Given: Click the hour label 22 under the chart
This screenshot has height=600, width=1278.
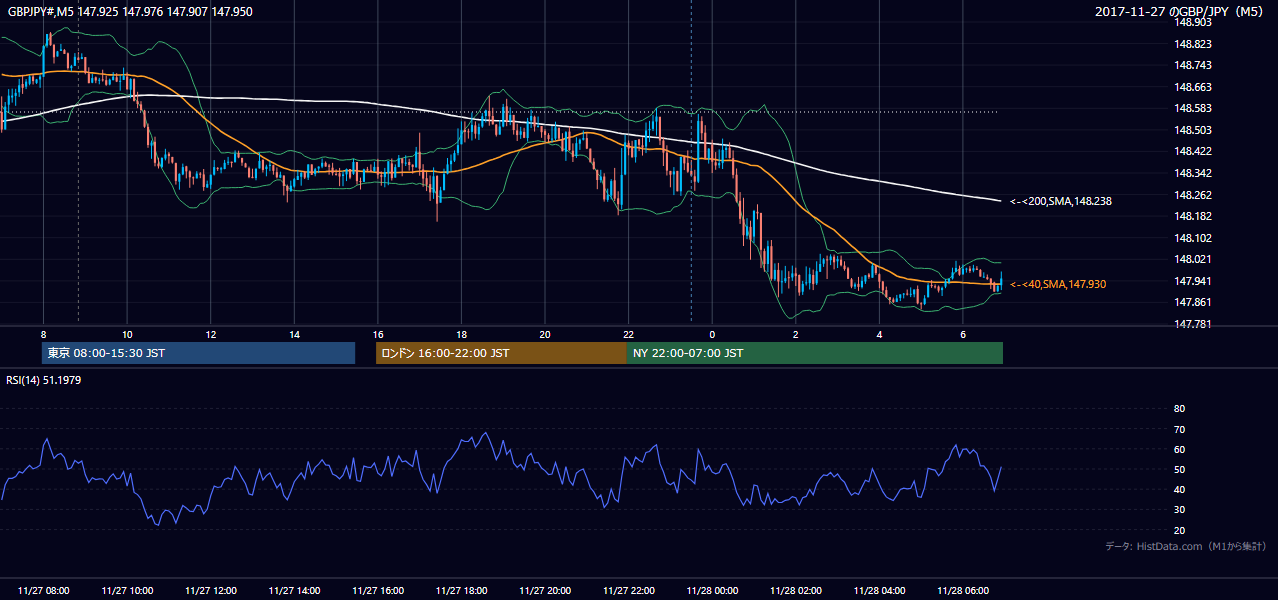Looking at the screenshot, I should click(628, 334).
